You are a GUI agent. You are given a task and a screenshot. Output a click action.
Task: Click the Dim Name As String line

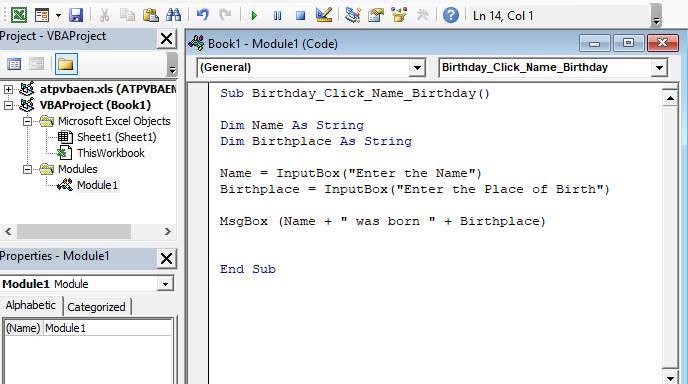click(292, 126)
